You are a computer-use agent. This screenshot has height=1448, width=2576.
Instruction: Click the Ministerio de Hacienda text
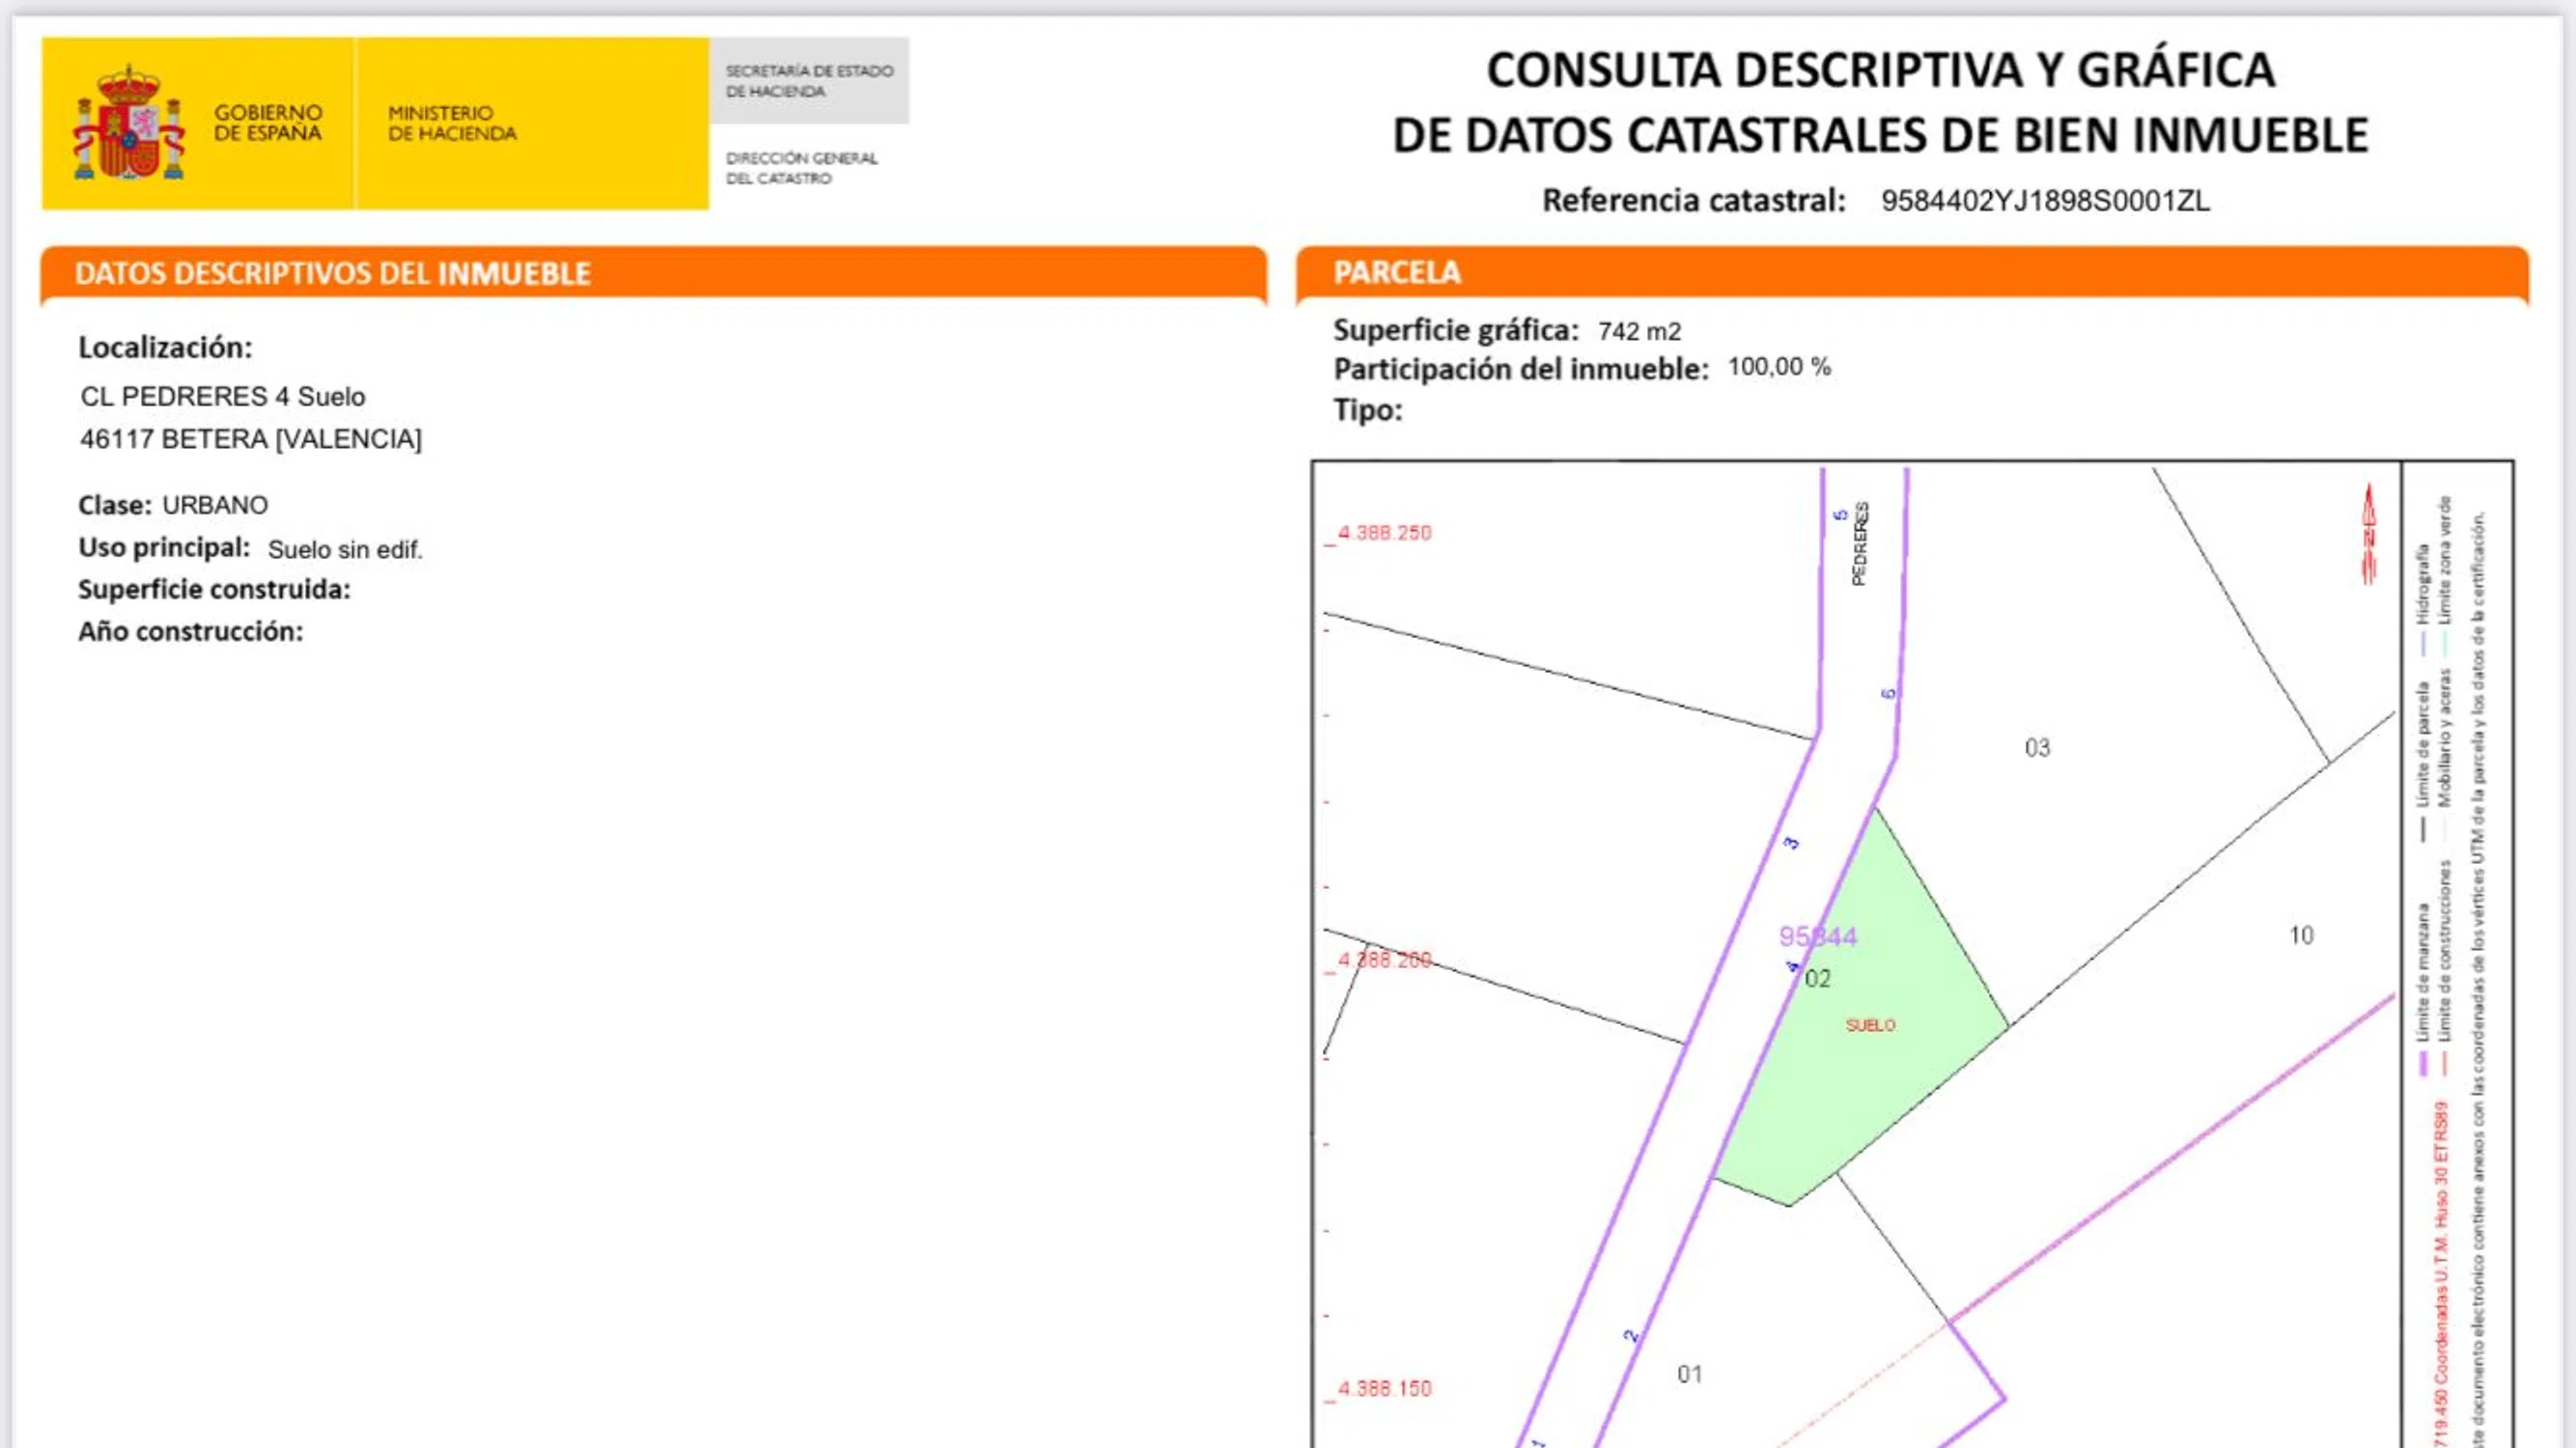point(452,123)
